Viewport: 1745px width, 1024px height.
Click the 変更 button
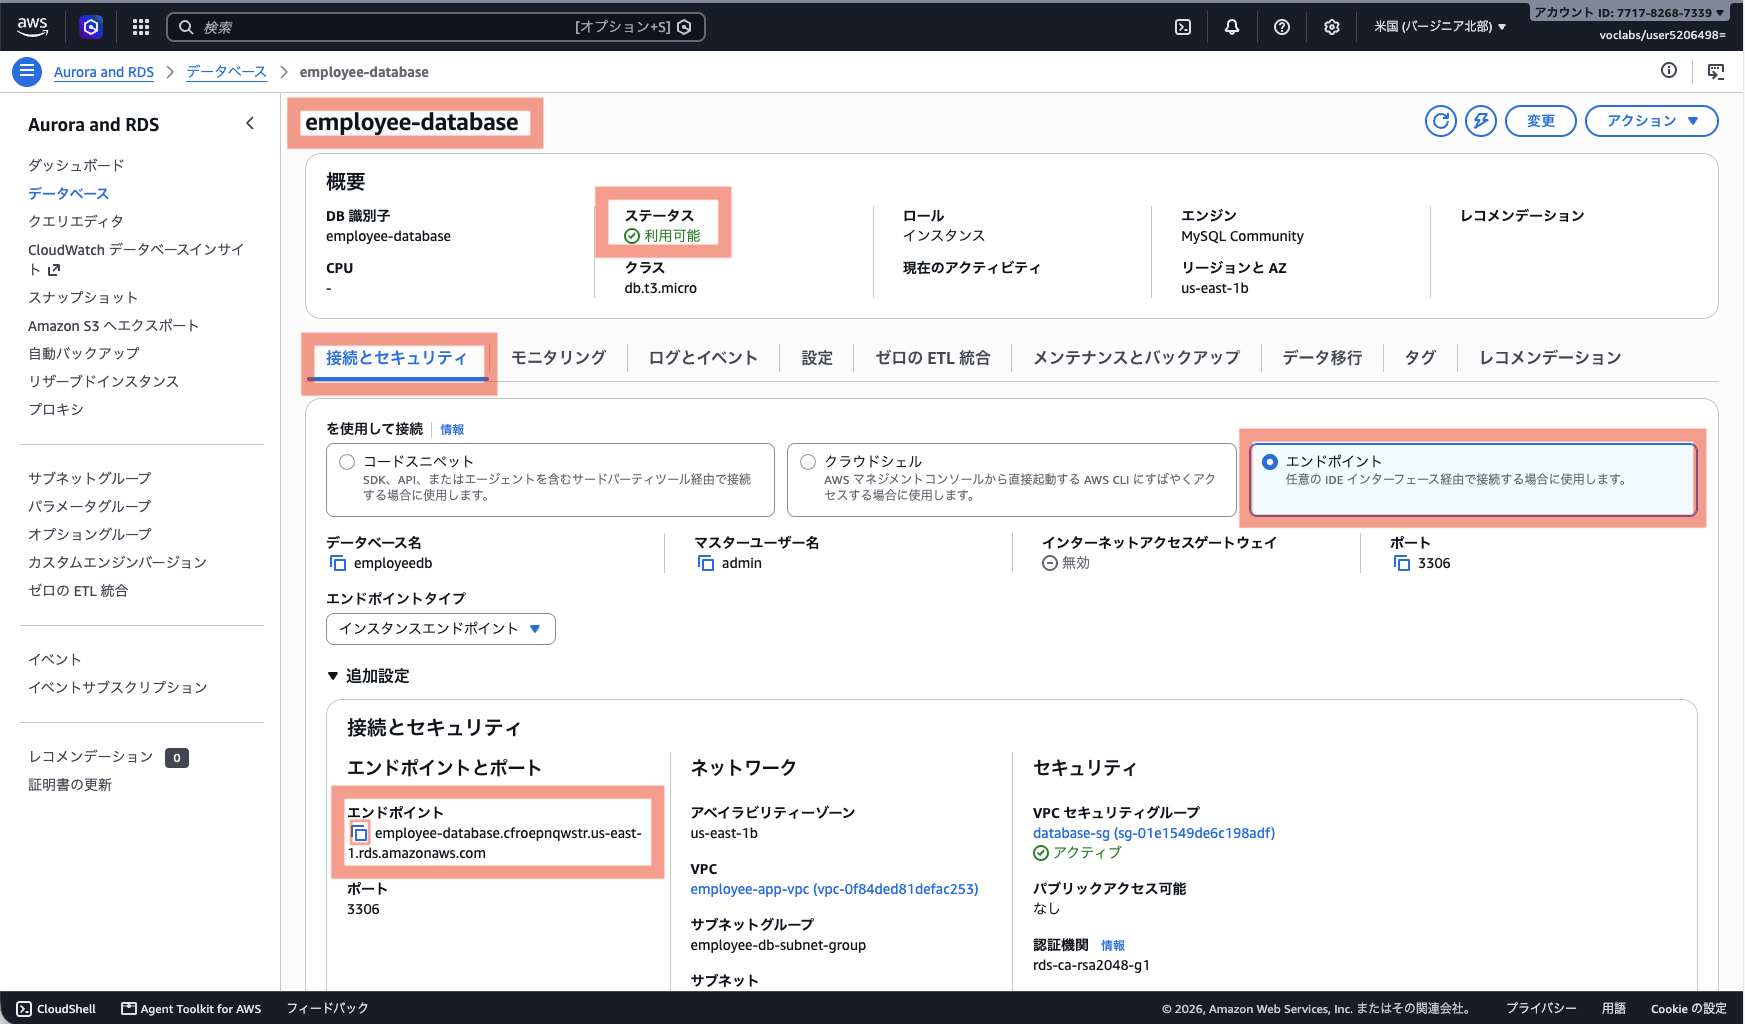click(x=1541, y=121)
